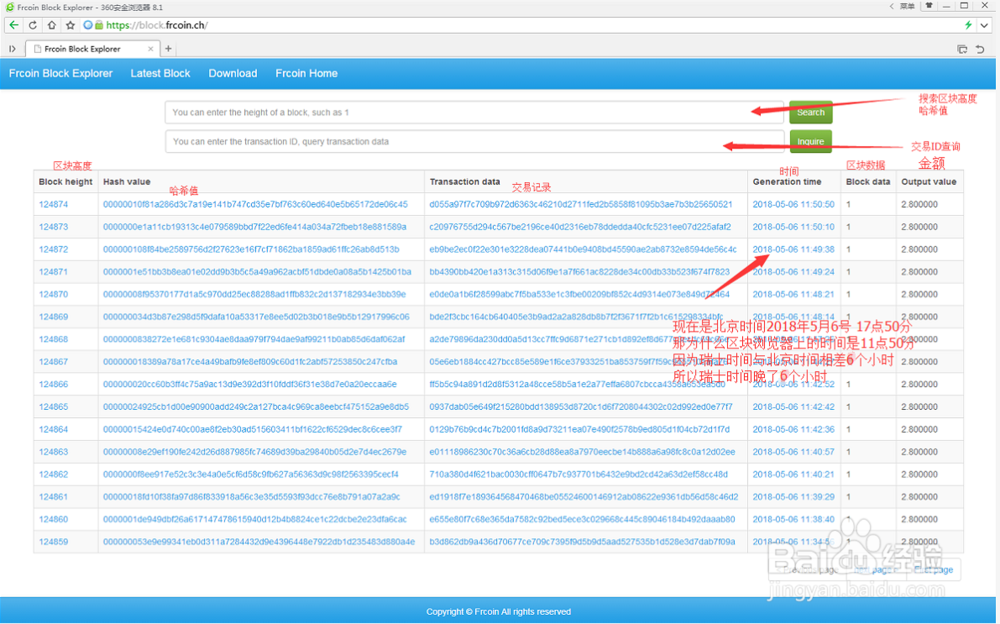Open the Latest Block menu item
The width and height of the screenshot is (1000, 624).
tap(160, 73)
